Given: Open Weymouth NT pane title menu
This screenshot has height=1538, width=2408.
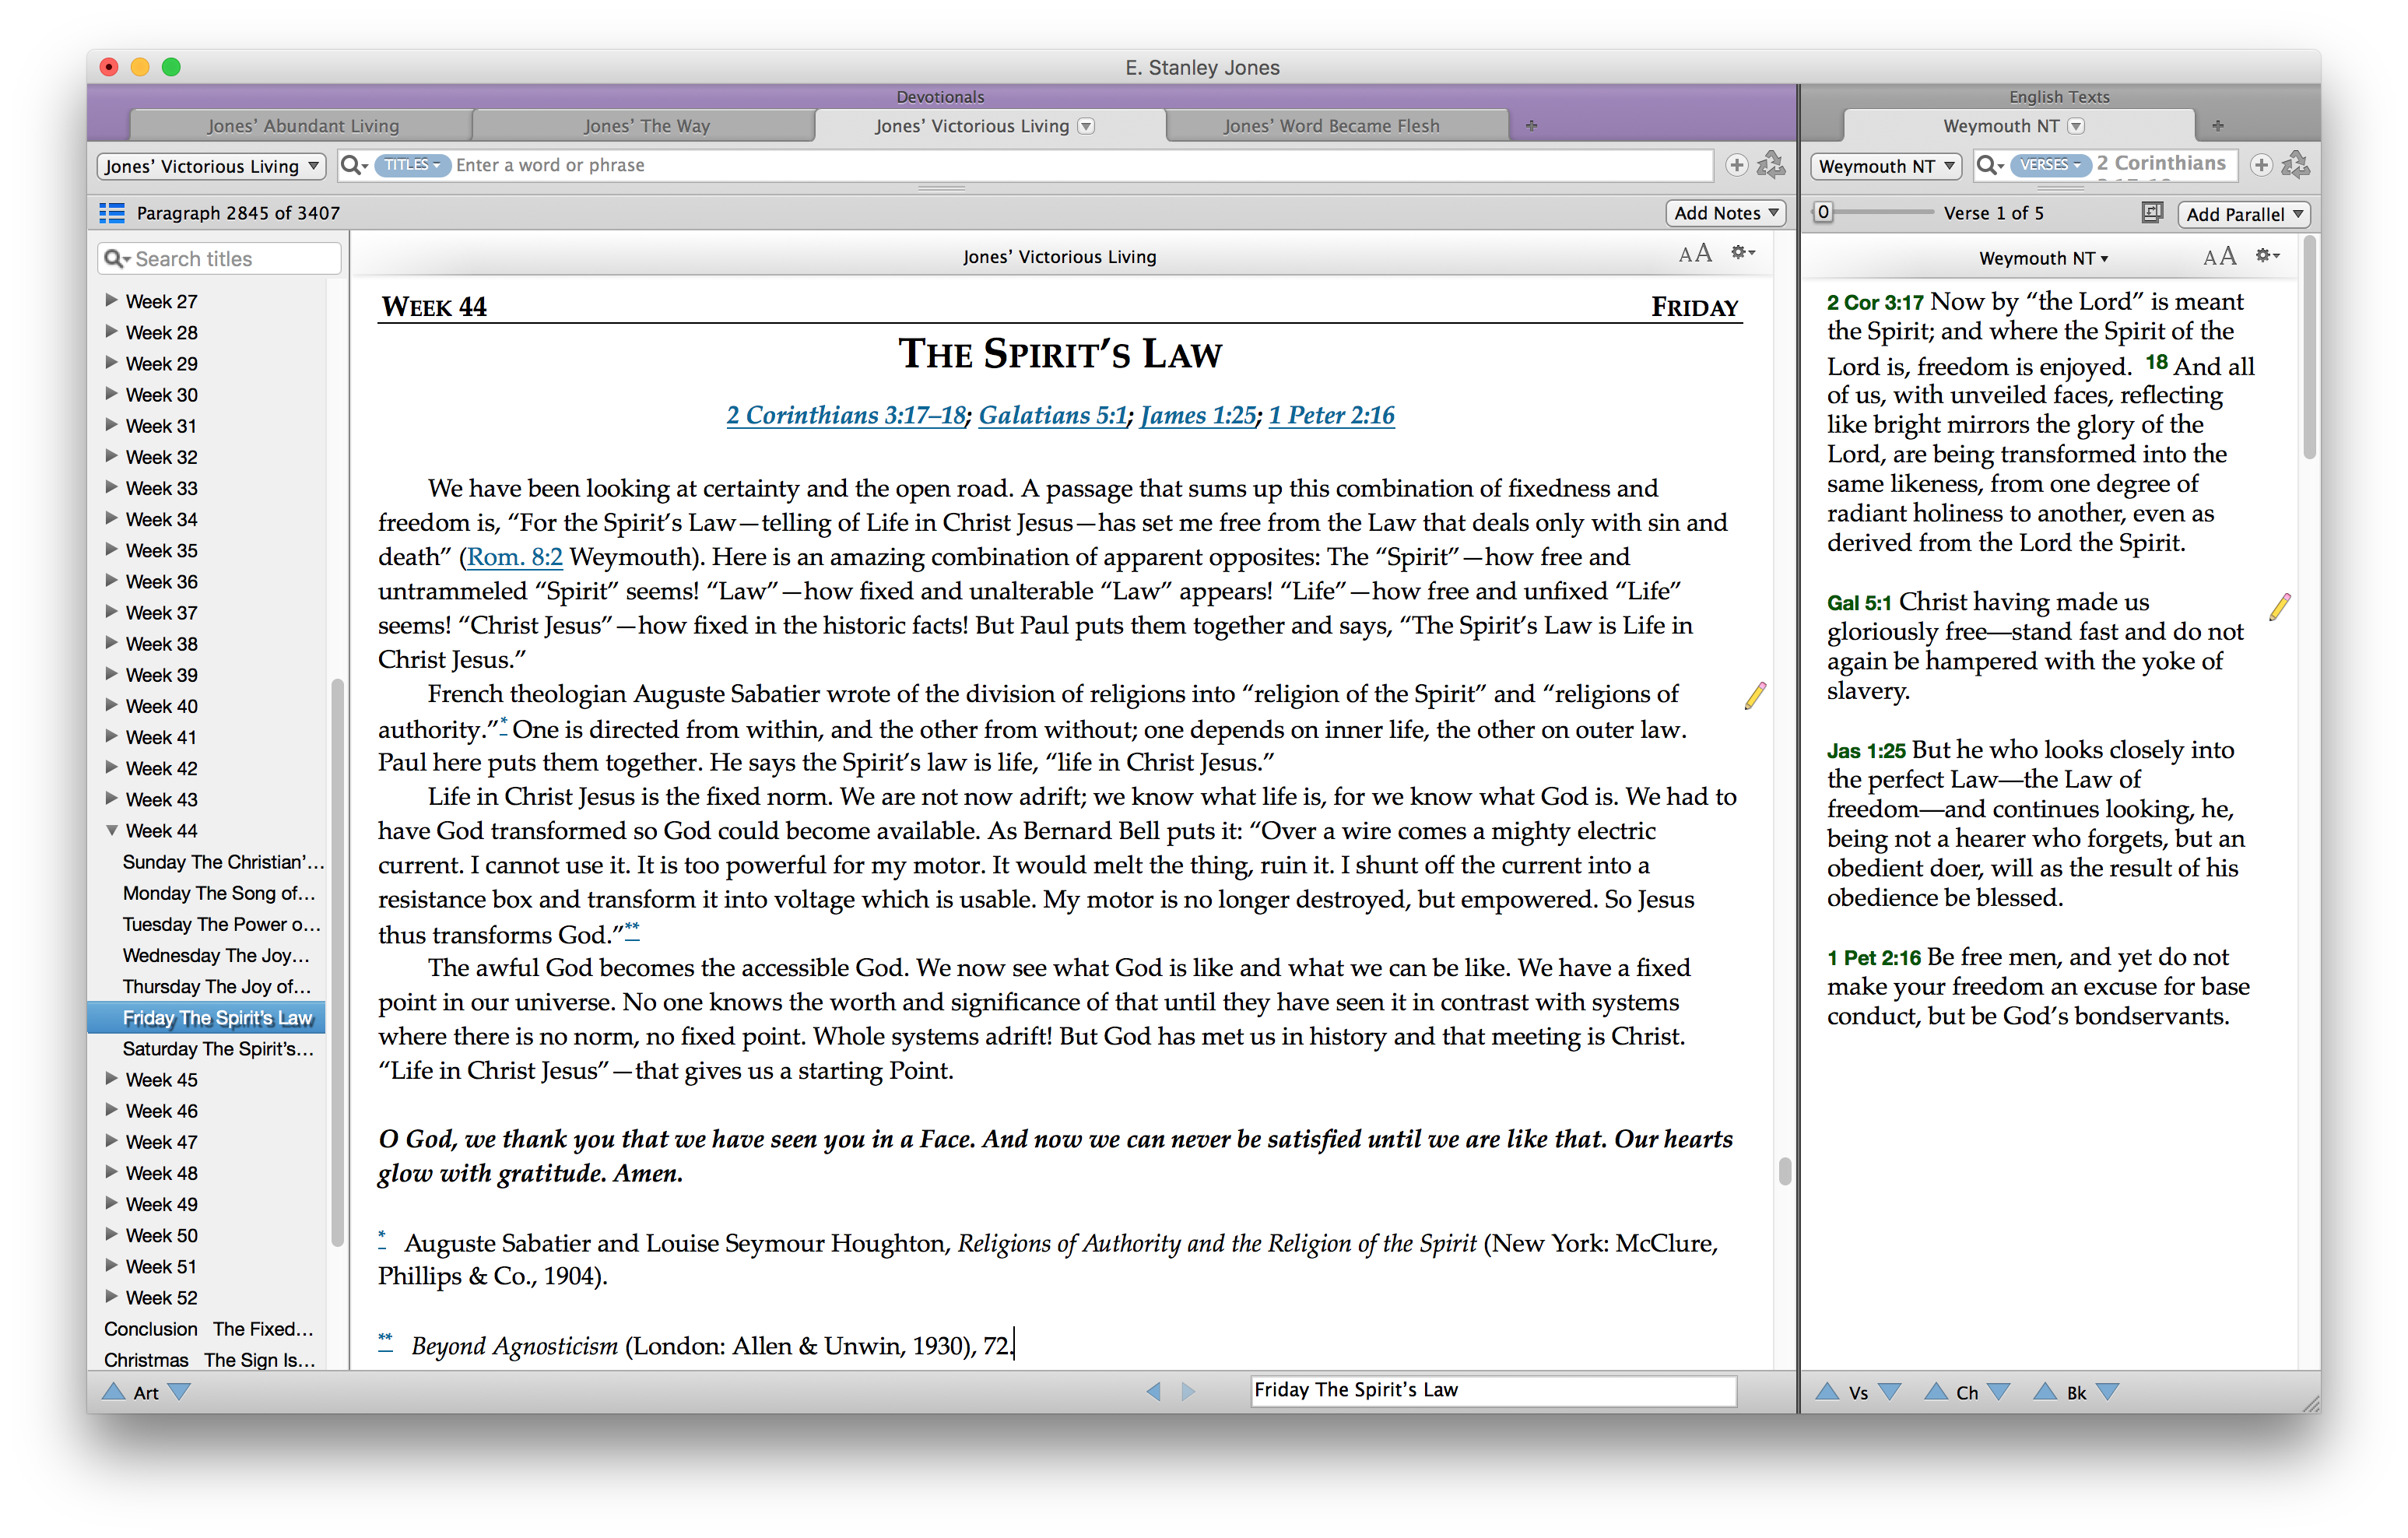Looking at the screenshot, I should (x=2043, y=258).
